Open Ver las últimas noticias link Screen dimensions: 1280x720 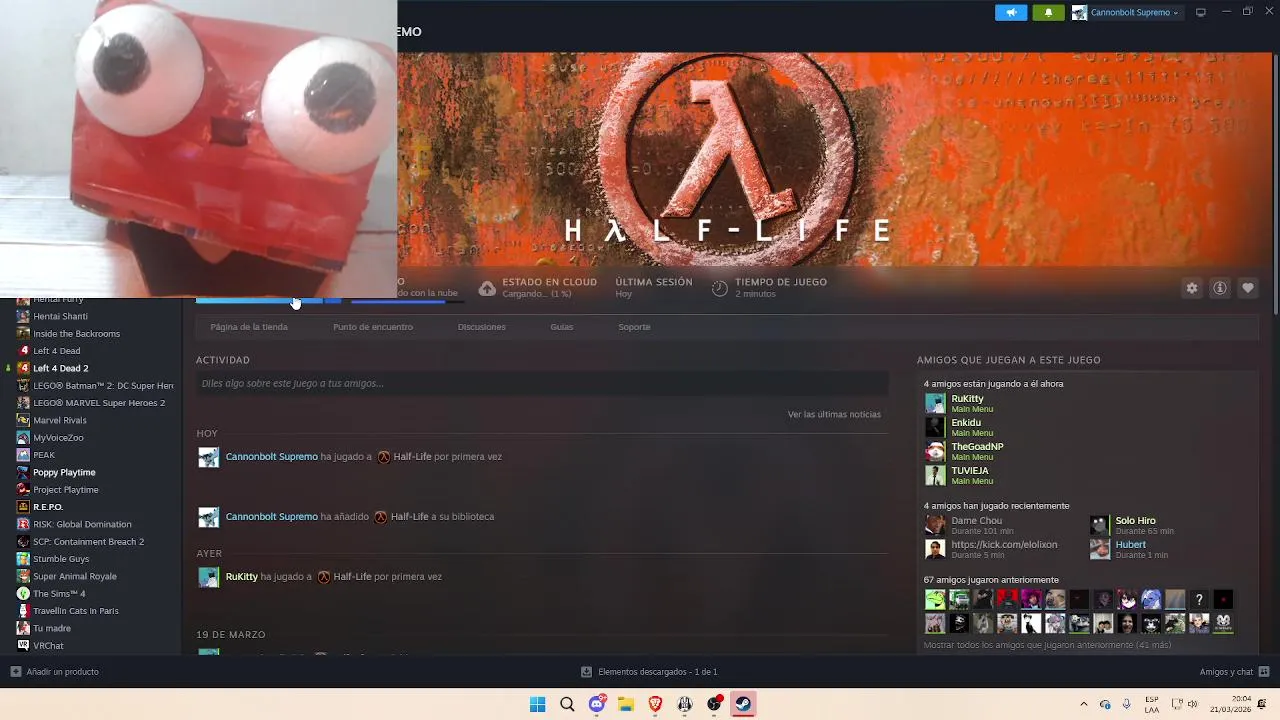pos(834,414)
